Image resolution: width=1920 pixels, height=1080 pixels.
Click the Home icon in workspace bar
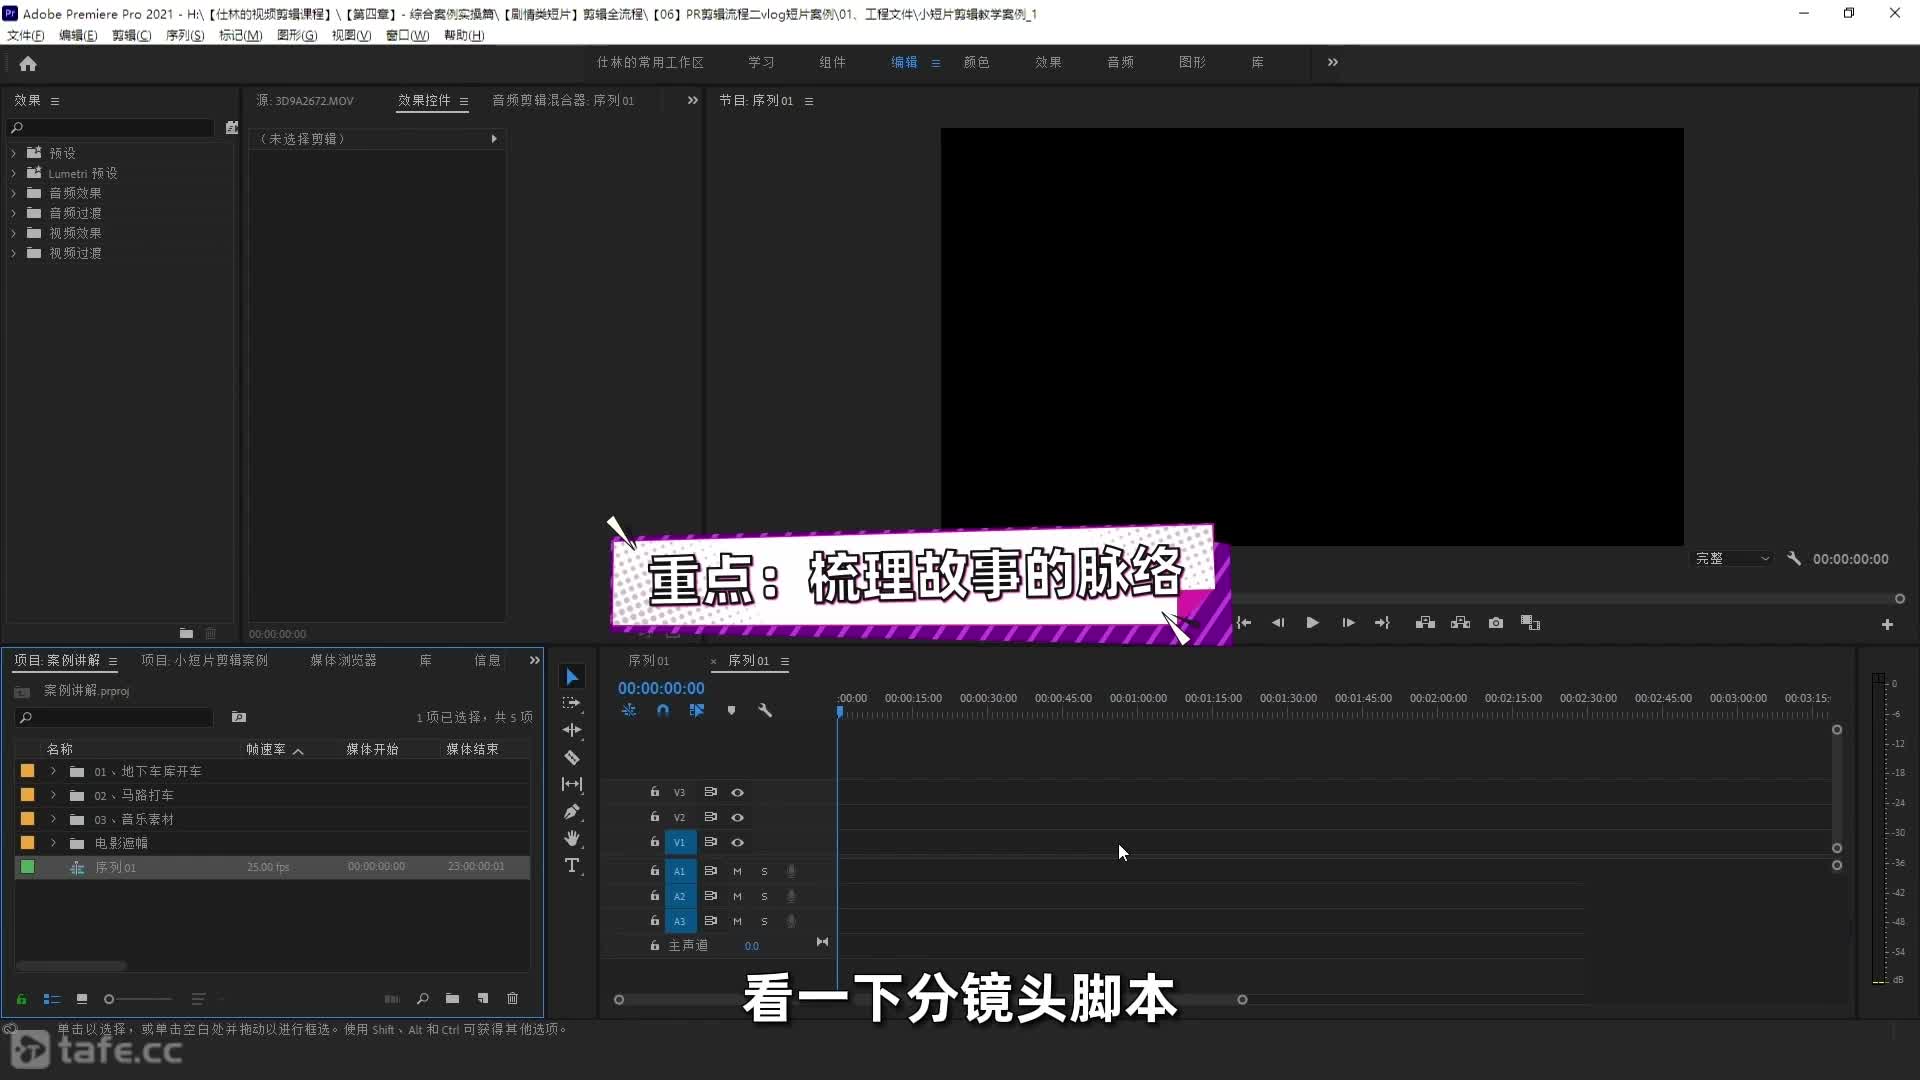pyautogui.click(x=28, y=63)
